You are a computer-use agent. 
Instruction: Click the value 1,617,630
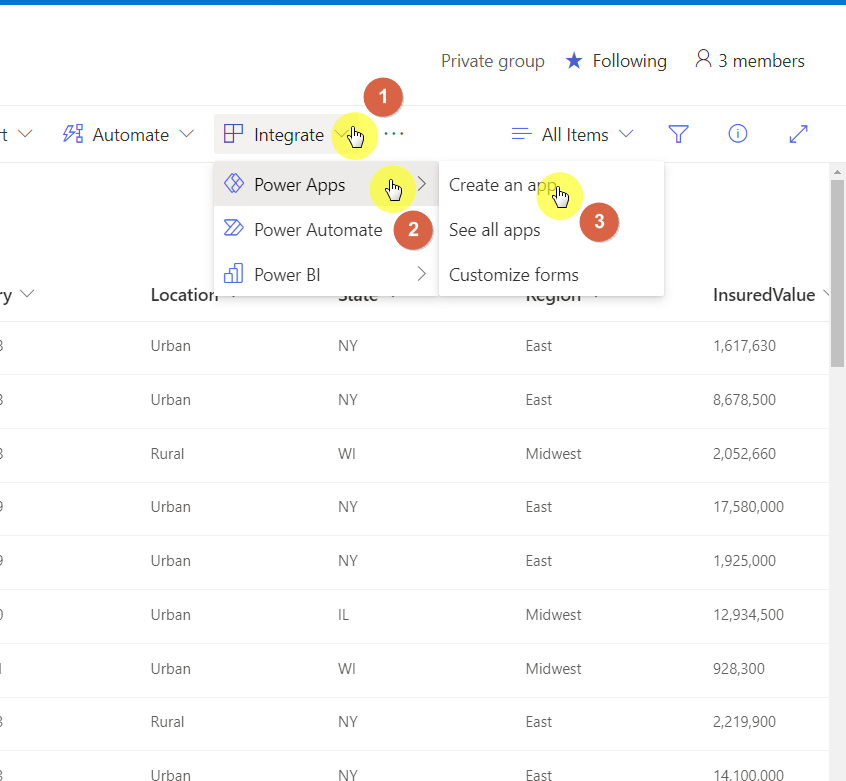tap(744, 346)
